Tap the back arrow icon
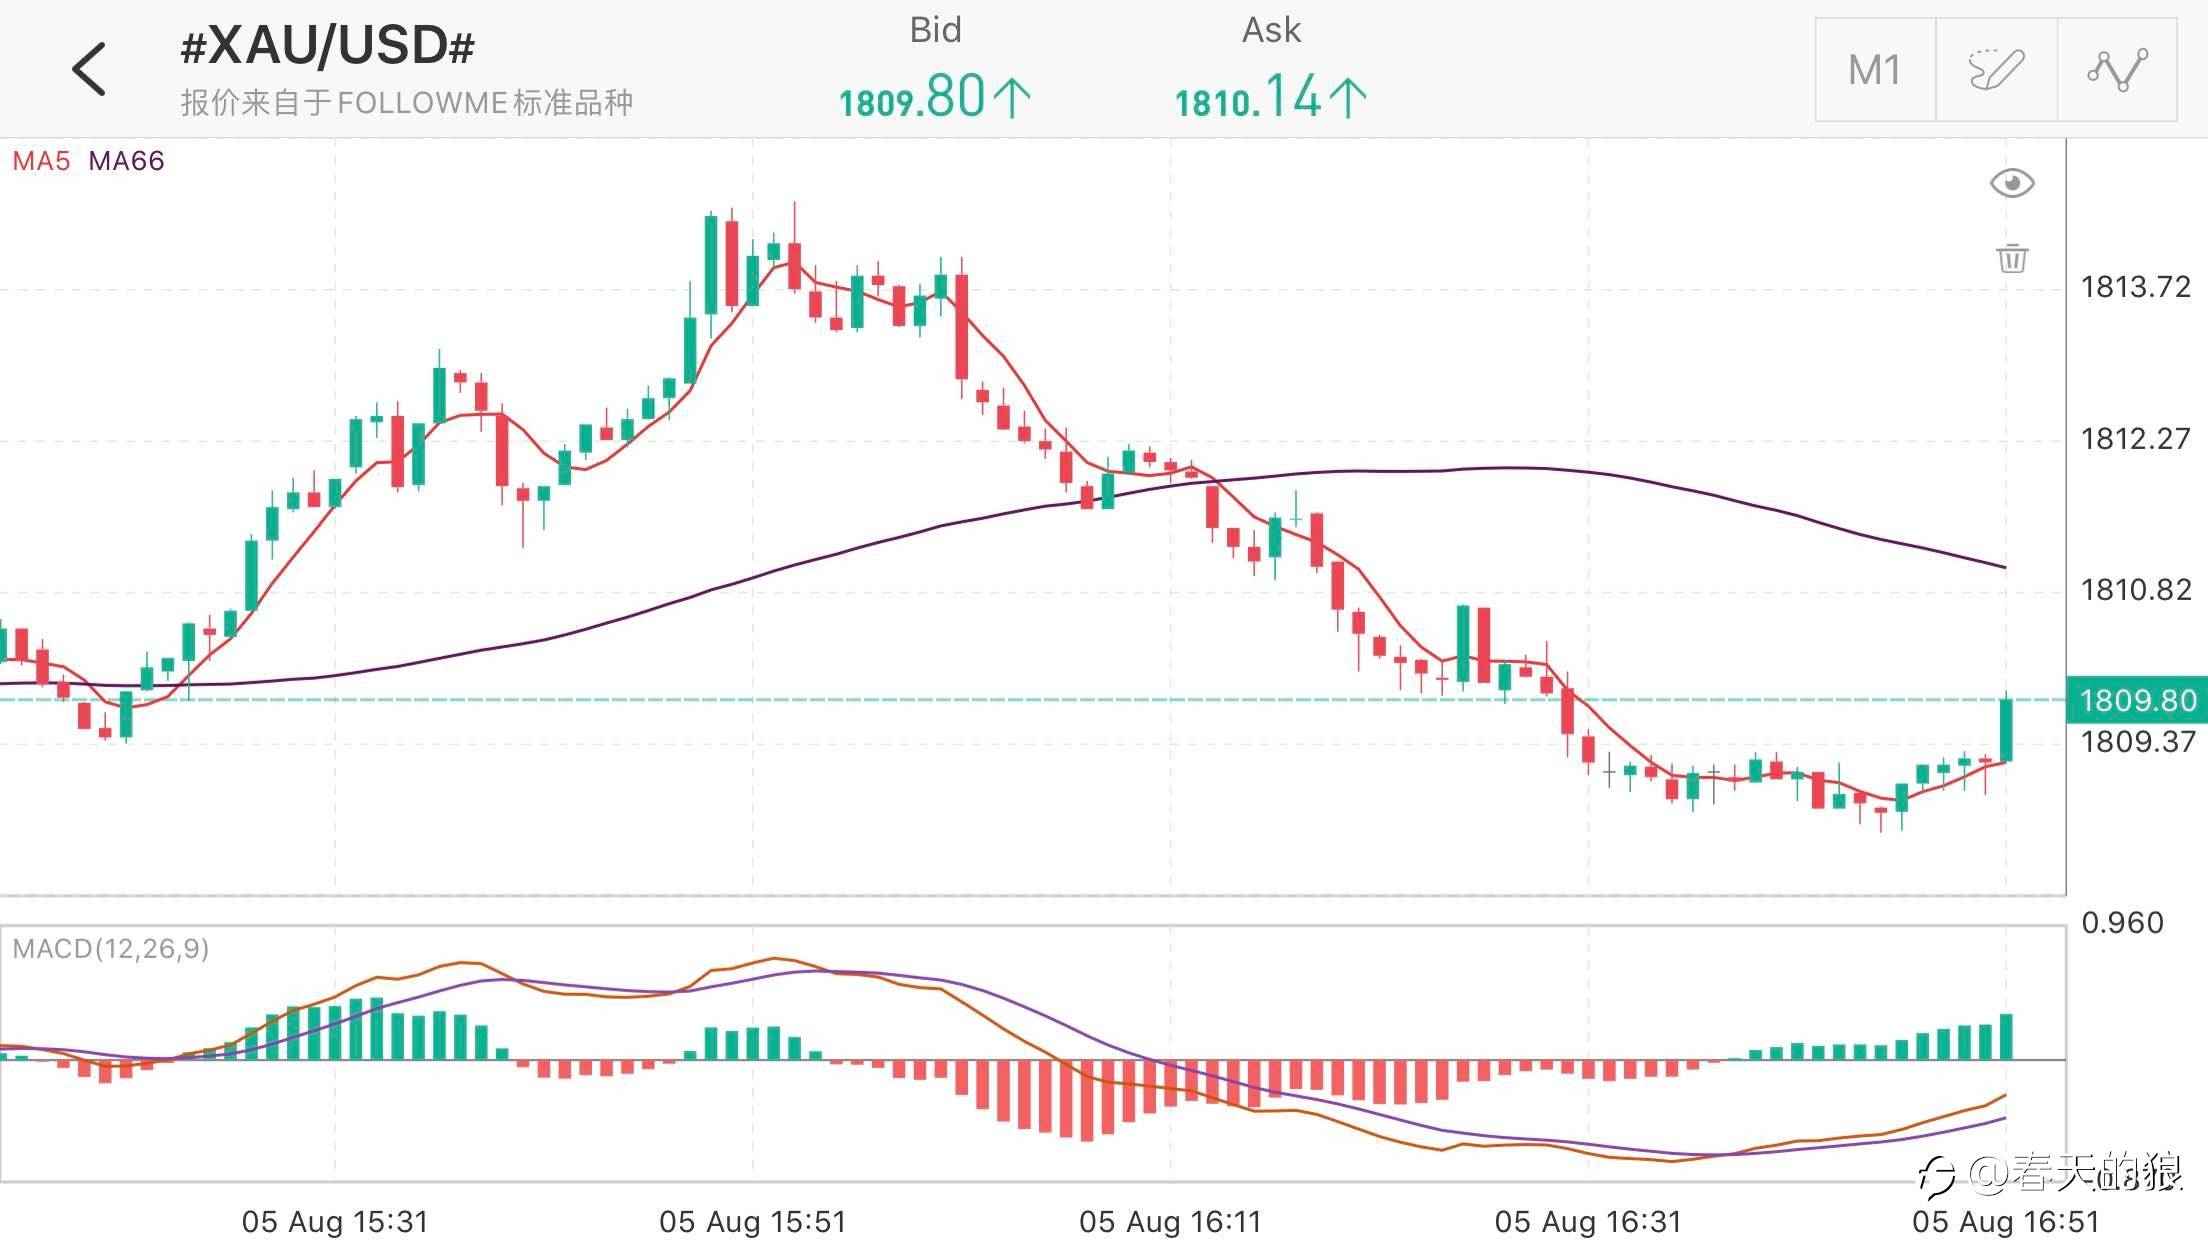 (x=90, y=69)
